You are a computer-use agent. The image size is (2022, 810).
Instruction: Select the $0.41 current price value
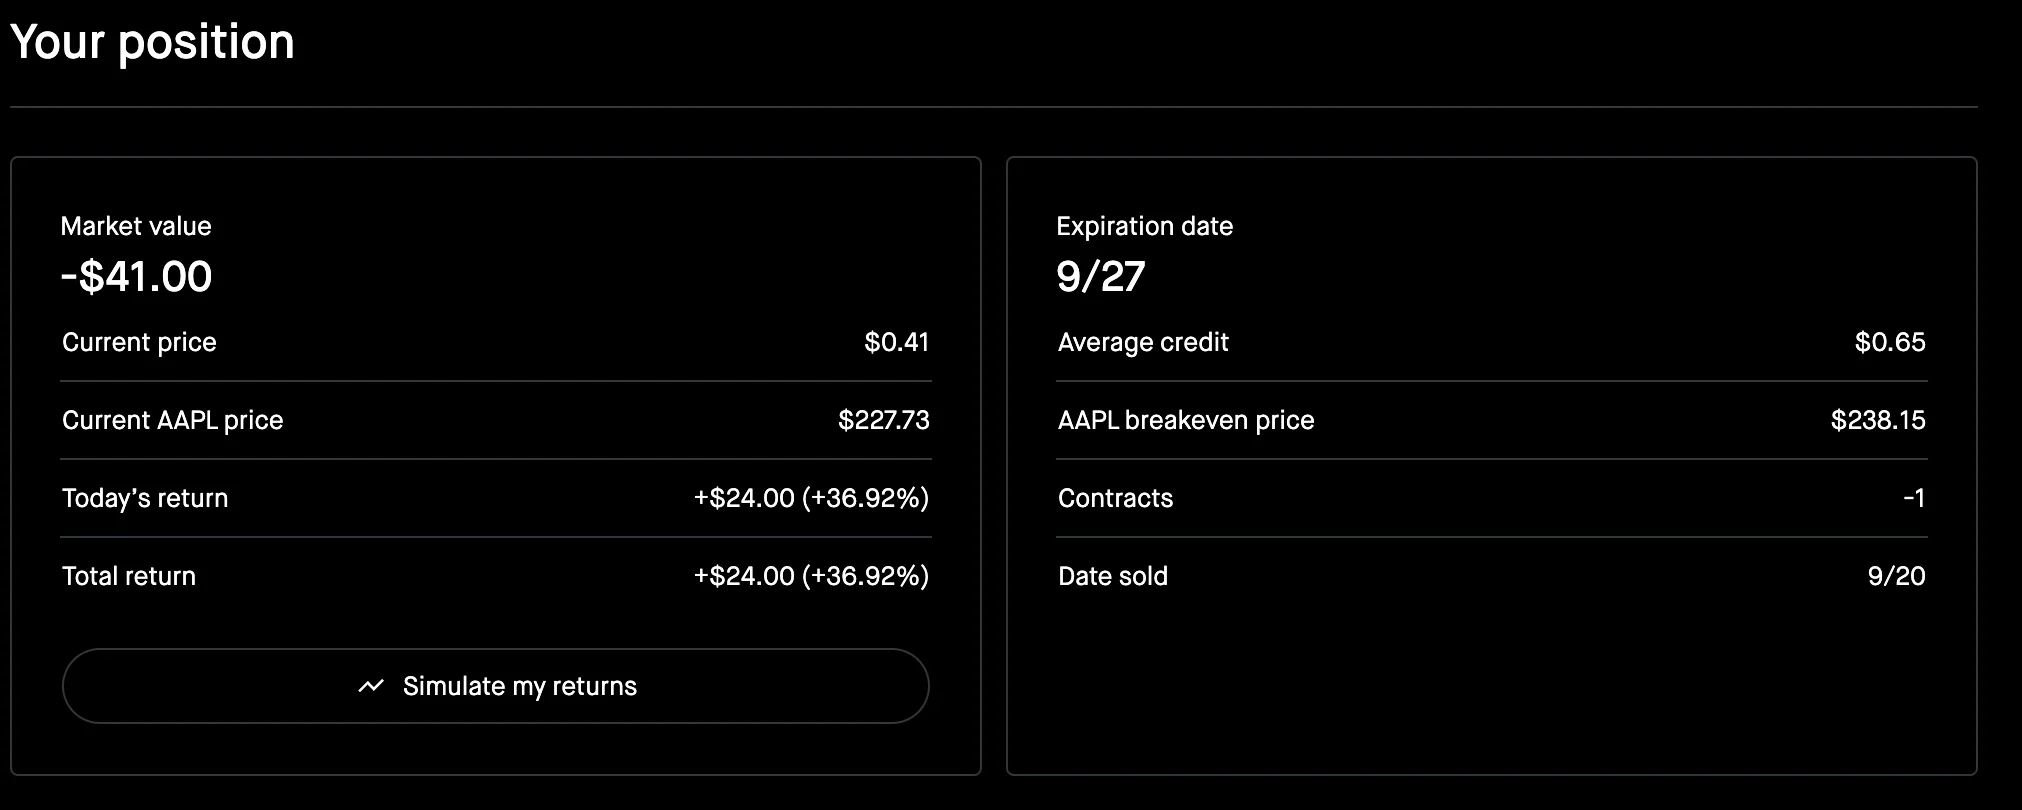[896, 342]
